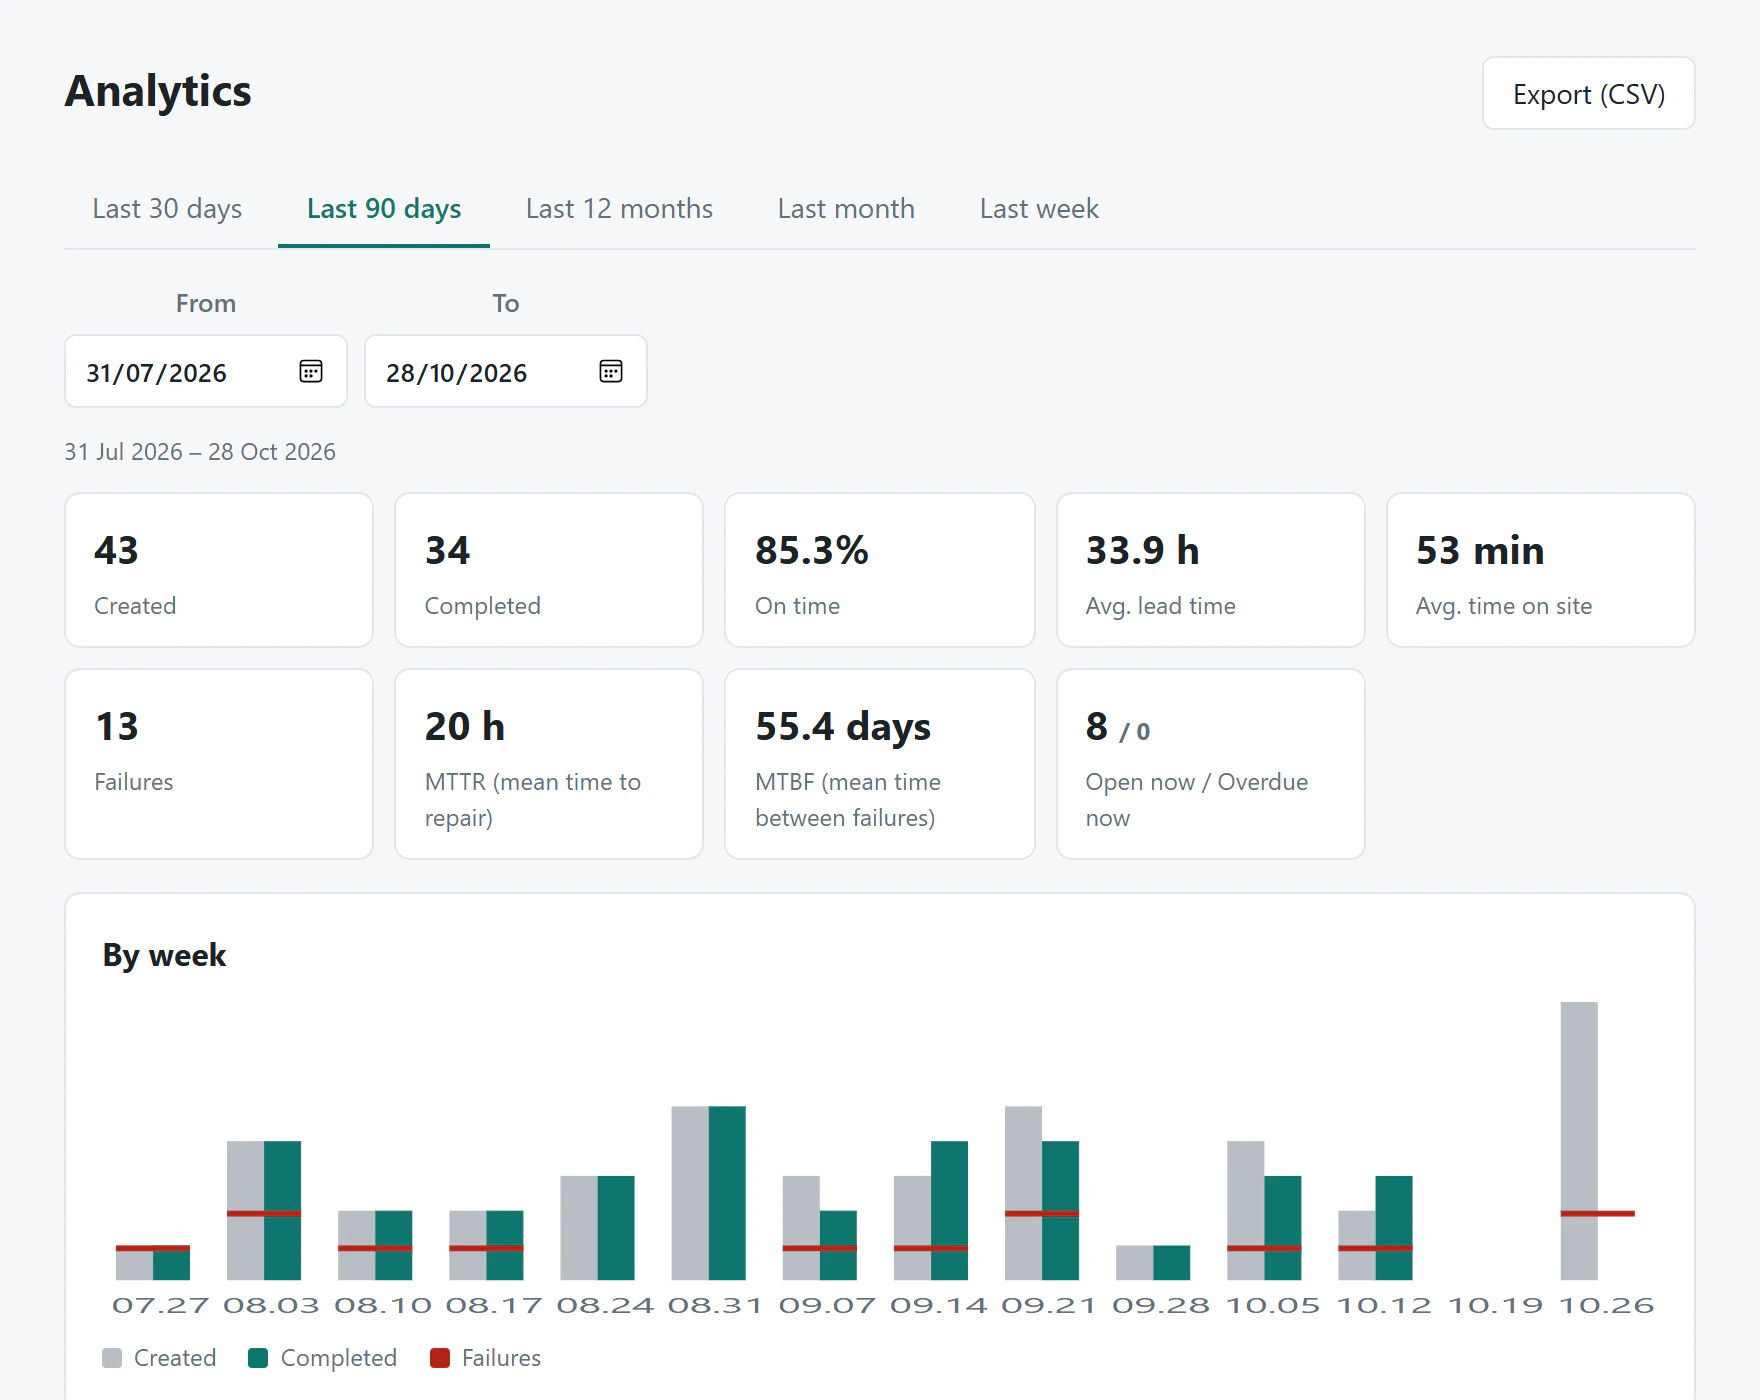Screen dimensions: 1760x1400
Task: Select the Last week tab
Action: click(1039, 208)
